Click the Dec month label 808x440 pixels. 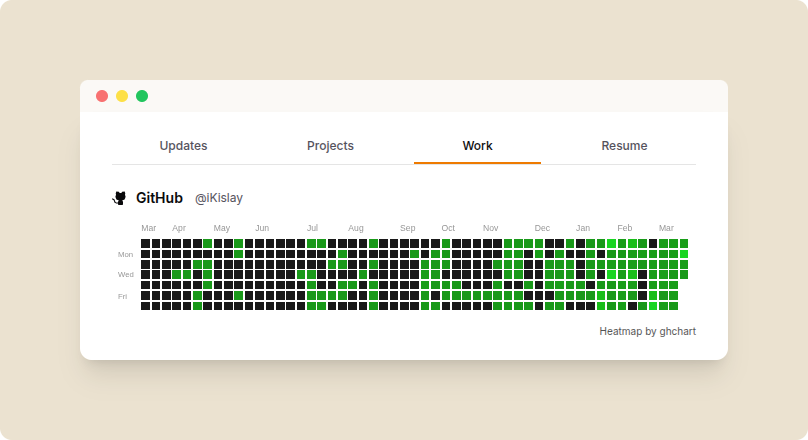(x=542, y=228)
